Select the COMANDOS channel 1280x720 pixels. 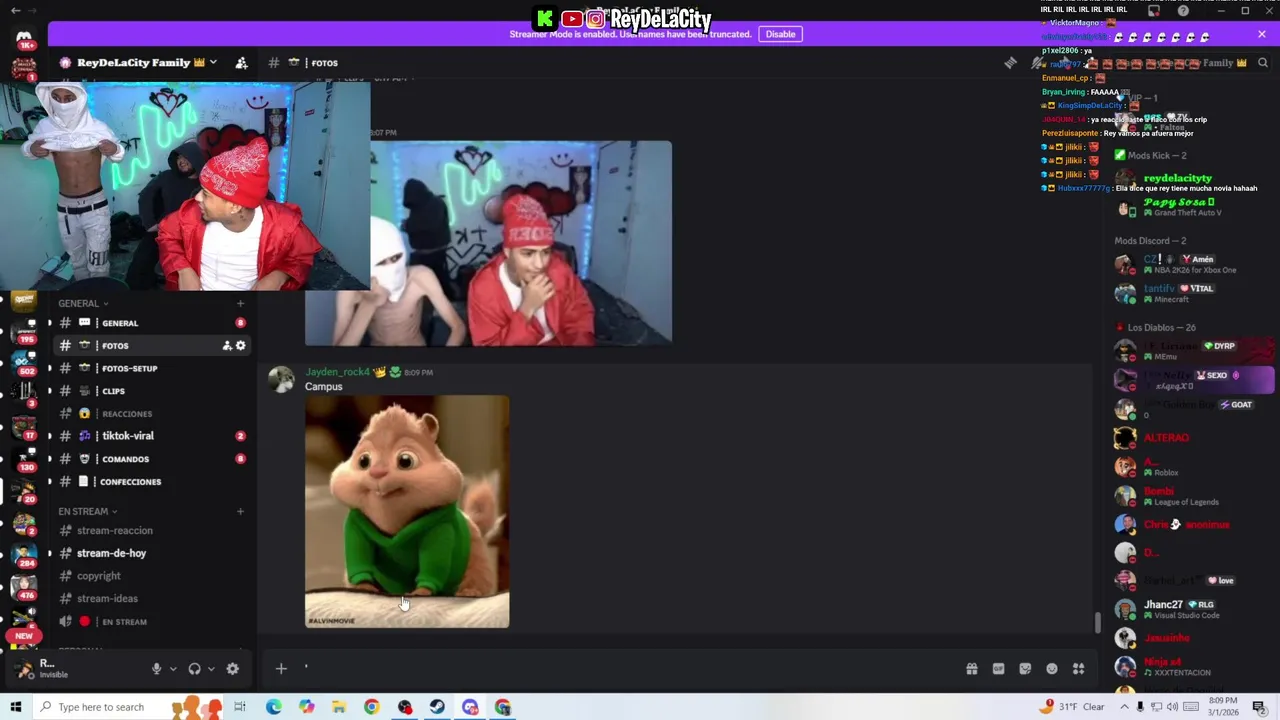point(150,459)
